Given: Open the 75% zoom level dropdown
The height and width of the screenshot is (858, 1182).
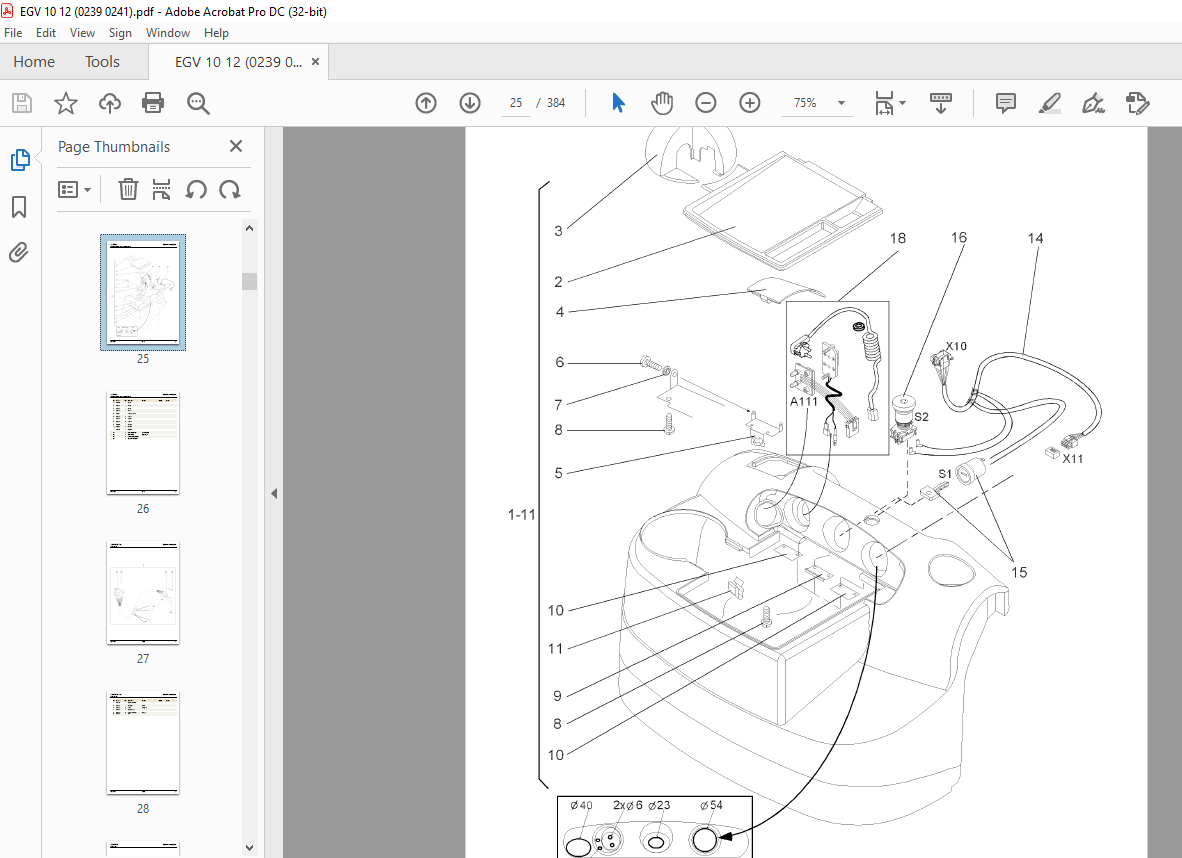Looking at the screenshot, I should (841, 103).
